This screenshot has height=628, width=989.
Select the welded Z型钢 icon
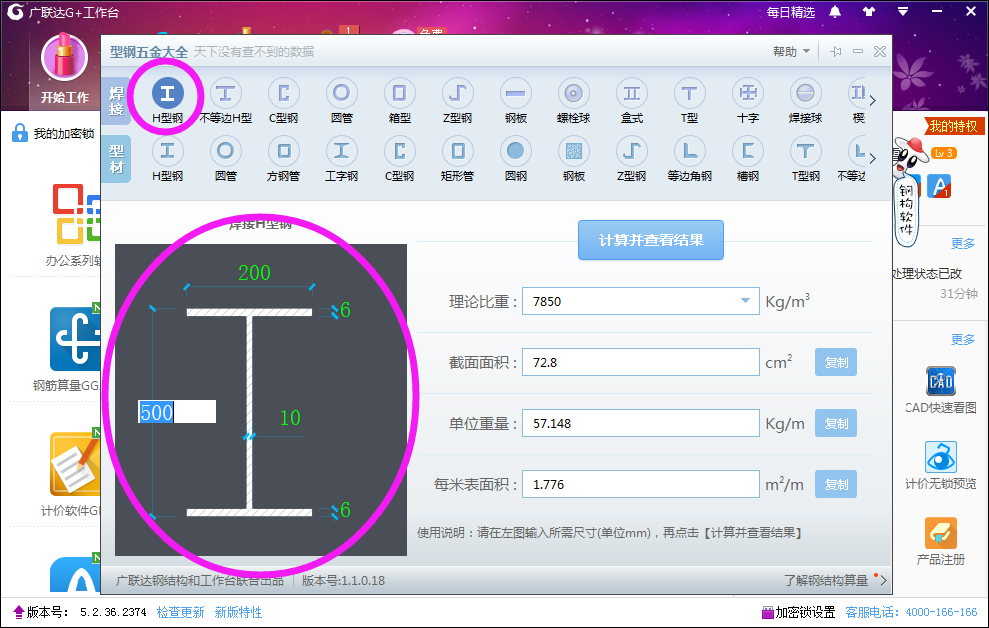click(457, 94)
